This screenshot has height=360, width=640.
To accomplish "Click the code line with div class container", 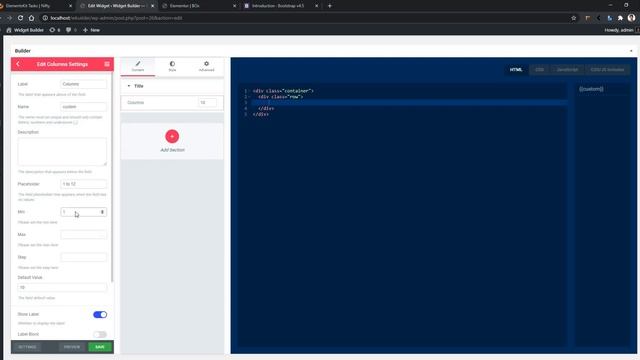I will click(283, 91).
